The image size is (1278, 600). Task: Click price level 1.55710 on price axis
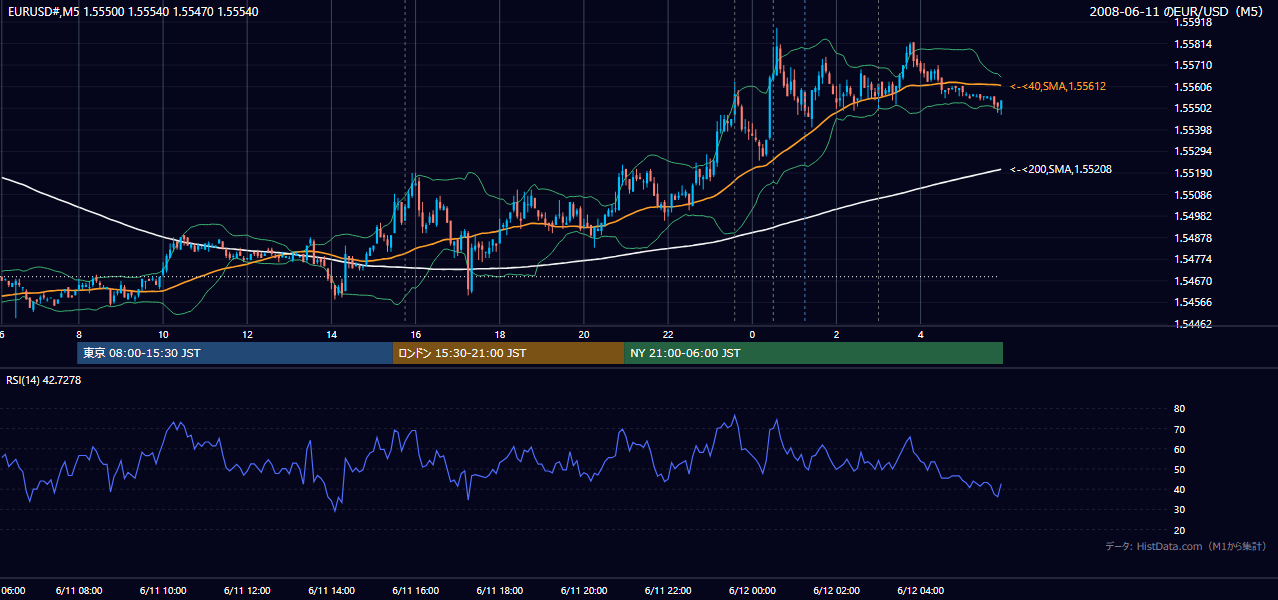pos(1193,65)
